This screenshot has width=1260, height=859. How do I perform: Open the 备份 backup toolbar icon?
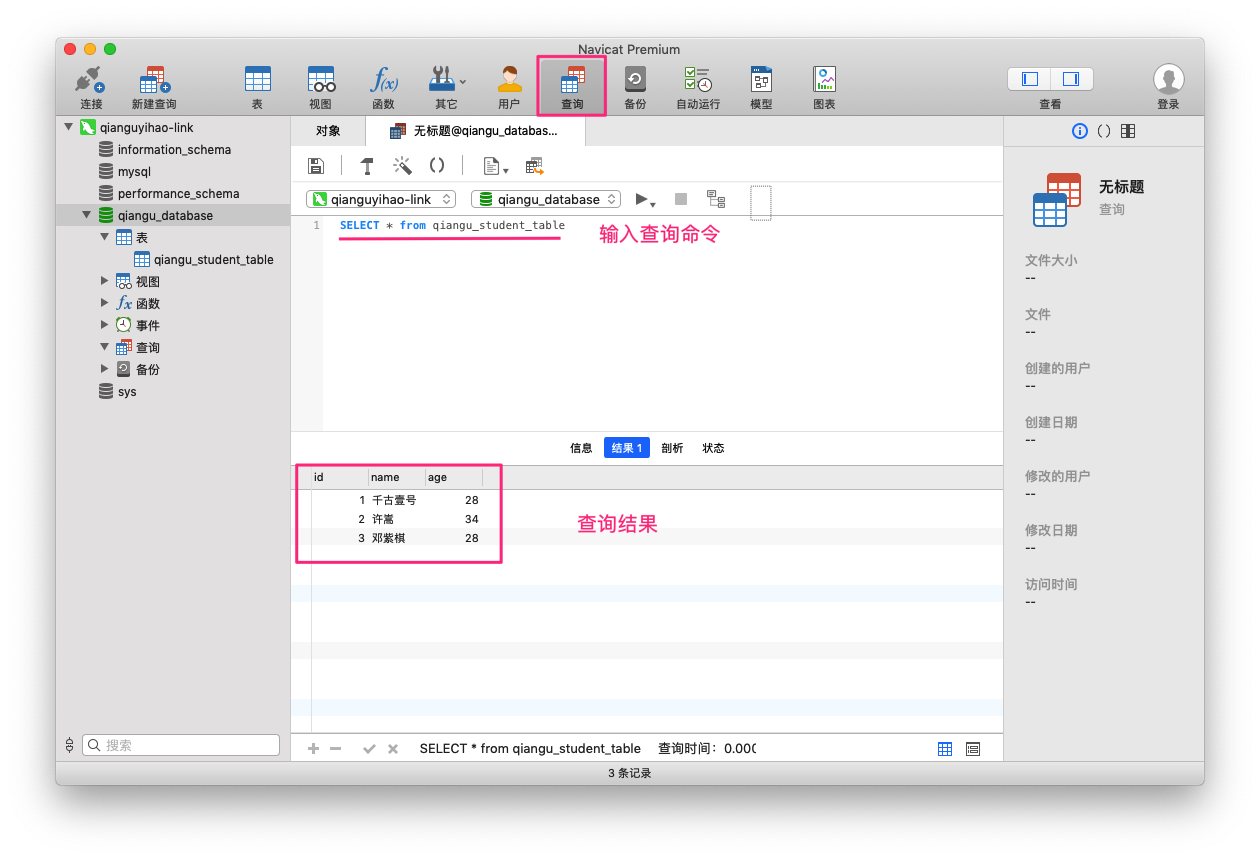[635, 87]
